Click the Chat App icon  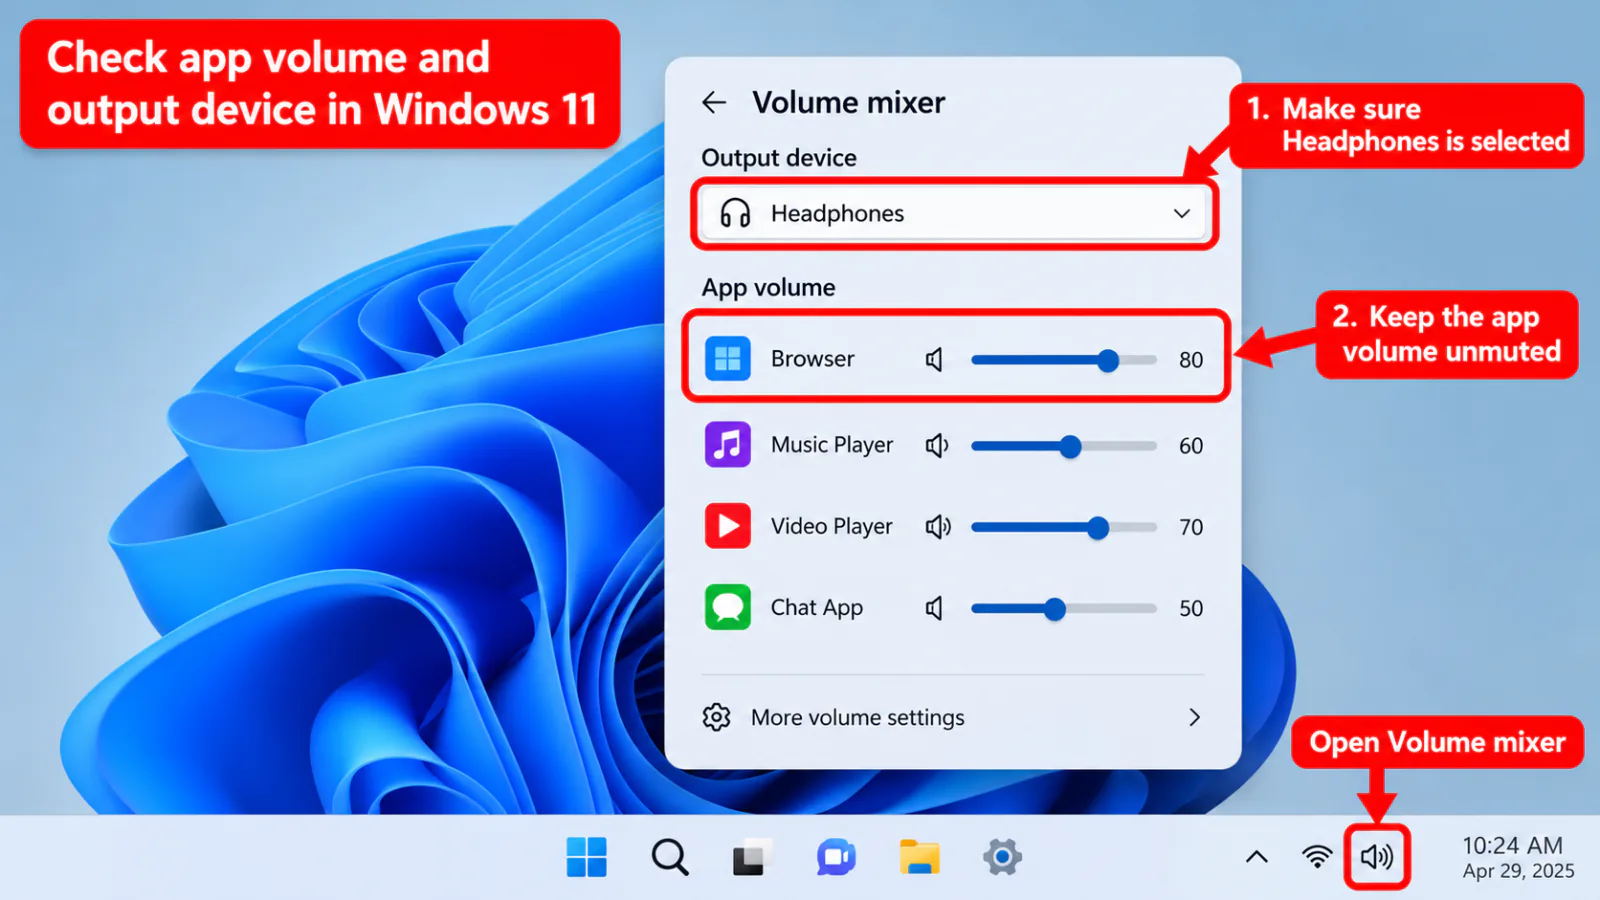tap(728, 607)
